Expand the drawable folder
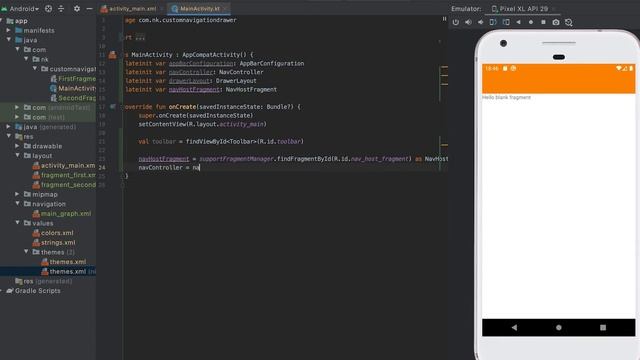 tap(17, 146)
